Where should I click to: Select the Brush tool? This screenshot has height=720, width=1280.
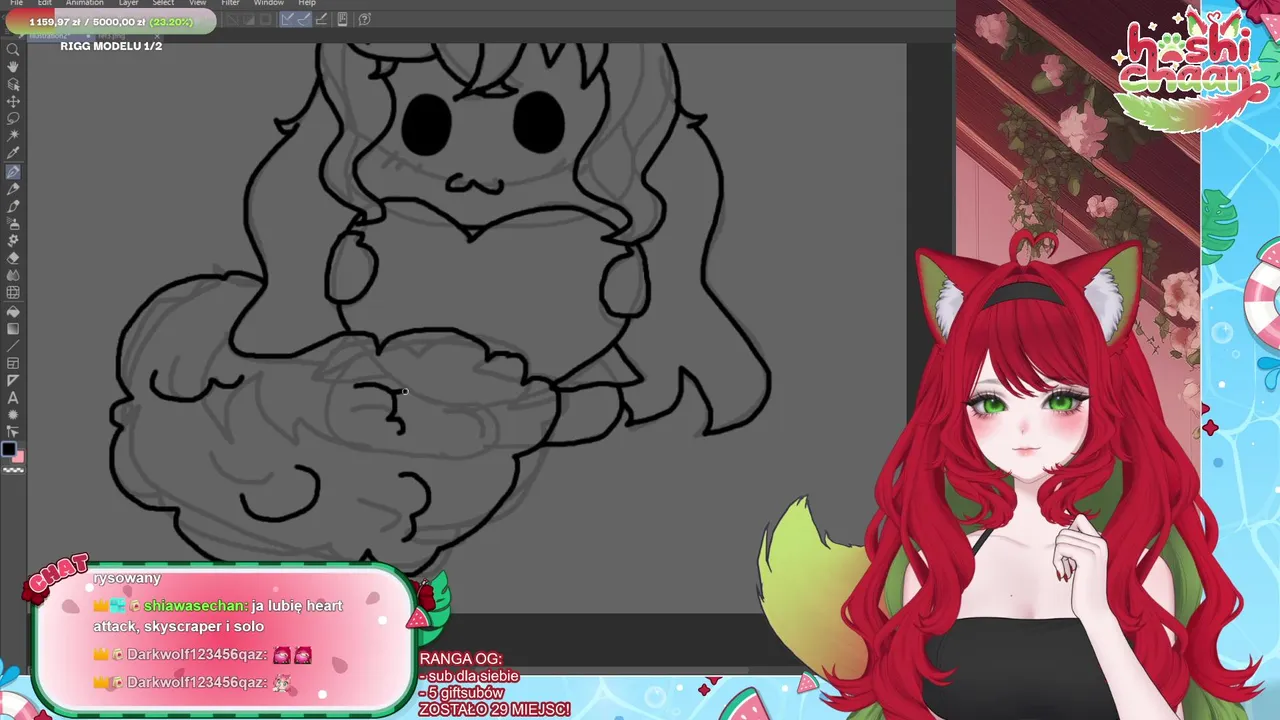pos(13,206)
